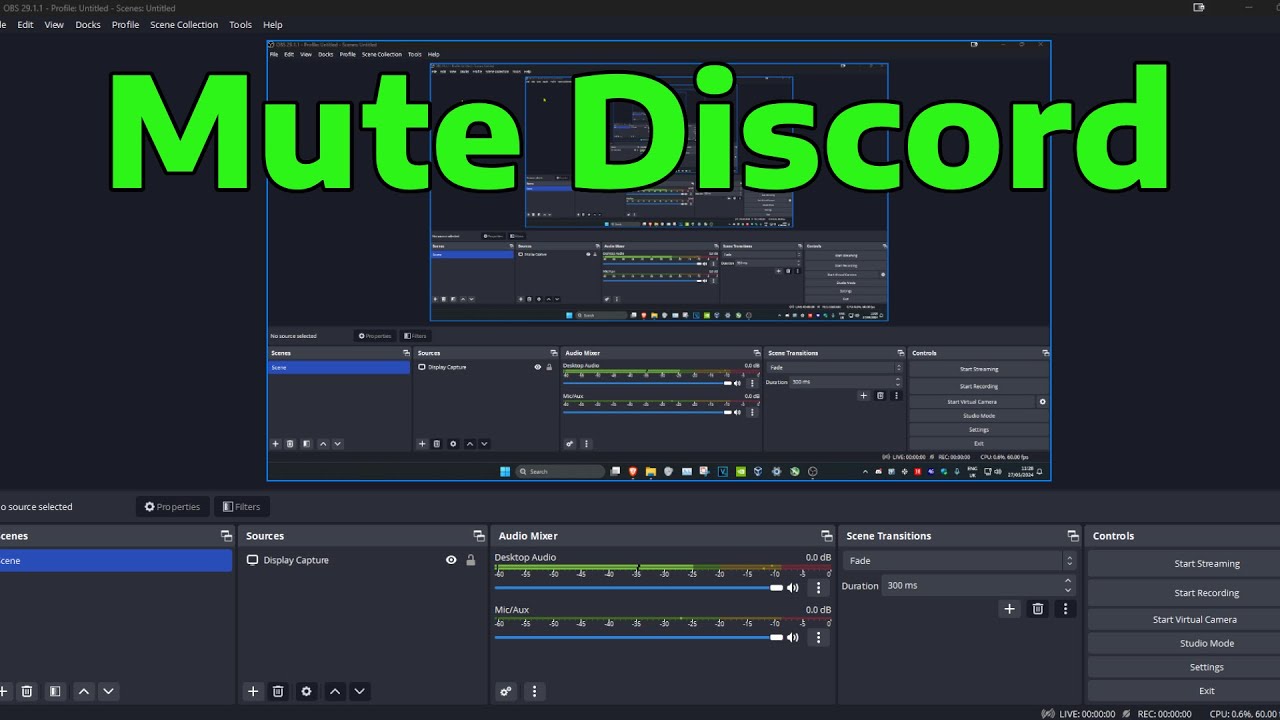Open the Scene Collection menu

coord(184,25)
